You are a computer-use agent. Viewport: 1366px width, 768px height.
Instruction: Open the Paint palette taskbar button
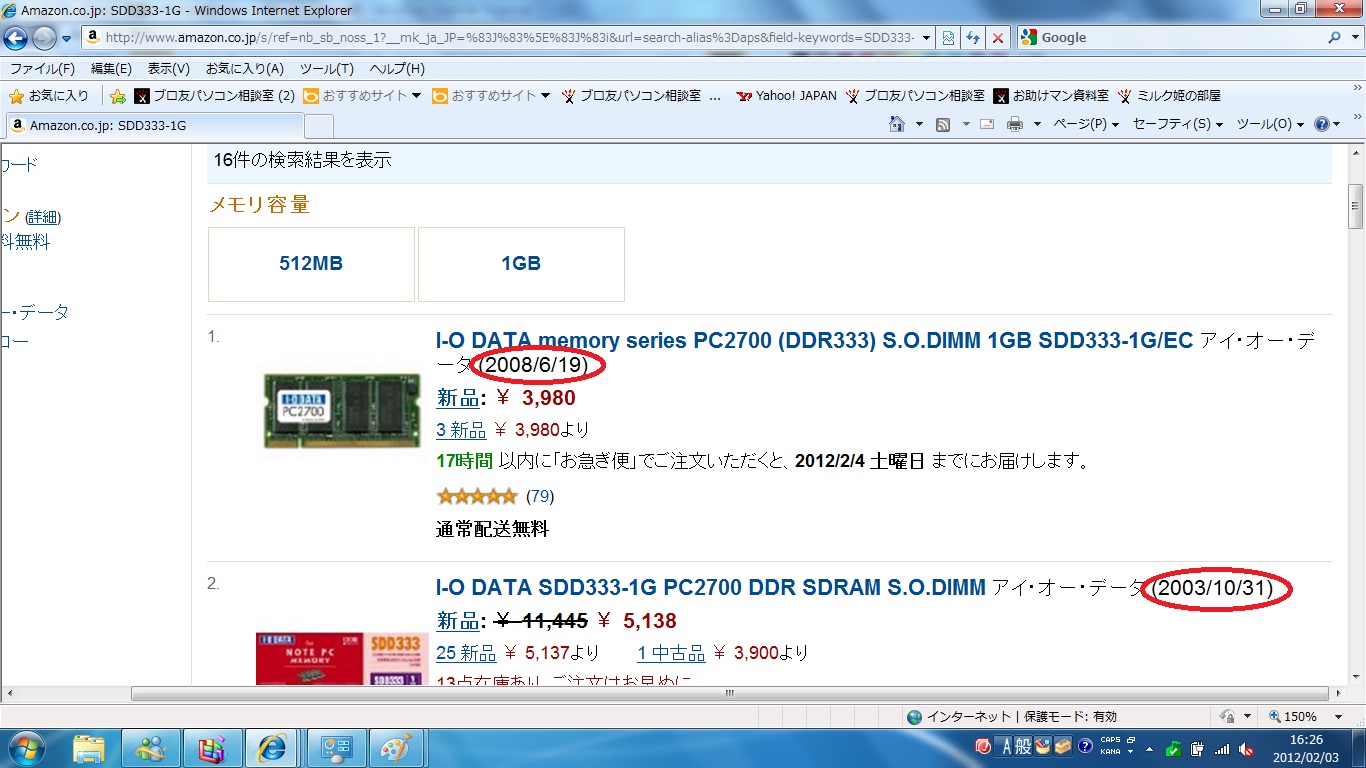pyautogui.click(x=396, y=748)
